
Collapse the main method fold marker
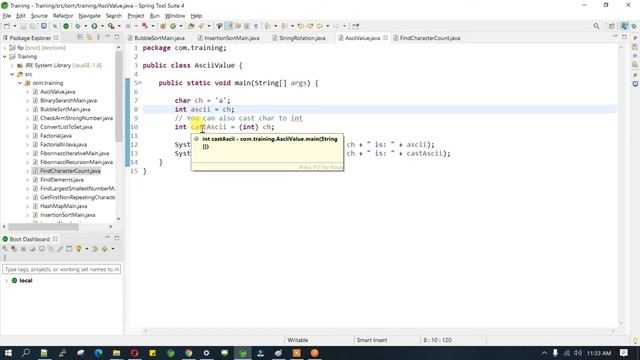140,83
